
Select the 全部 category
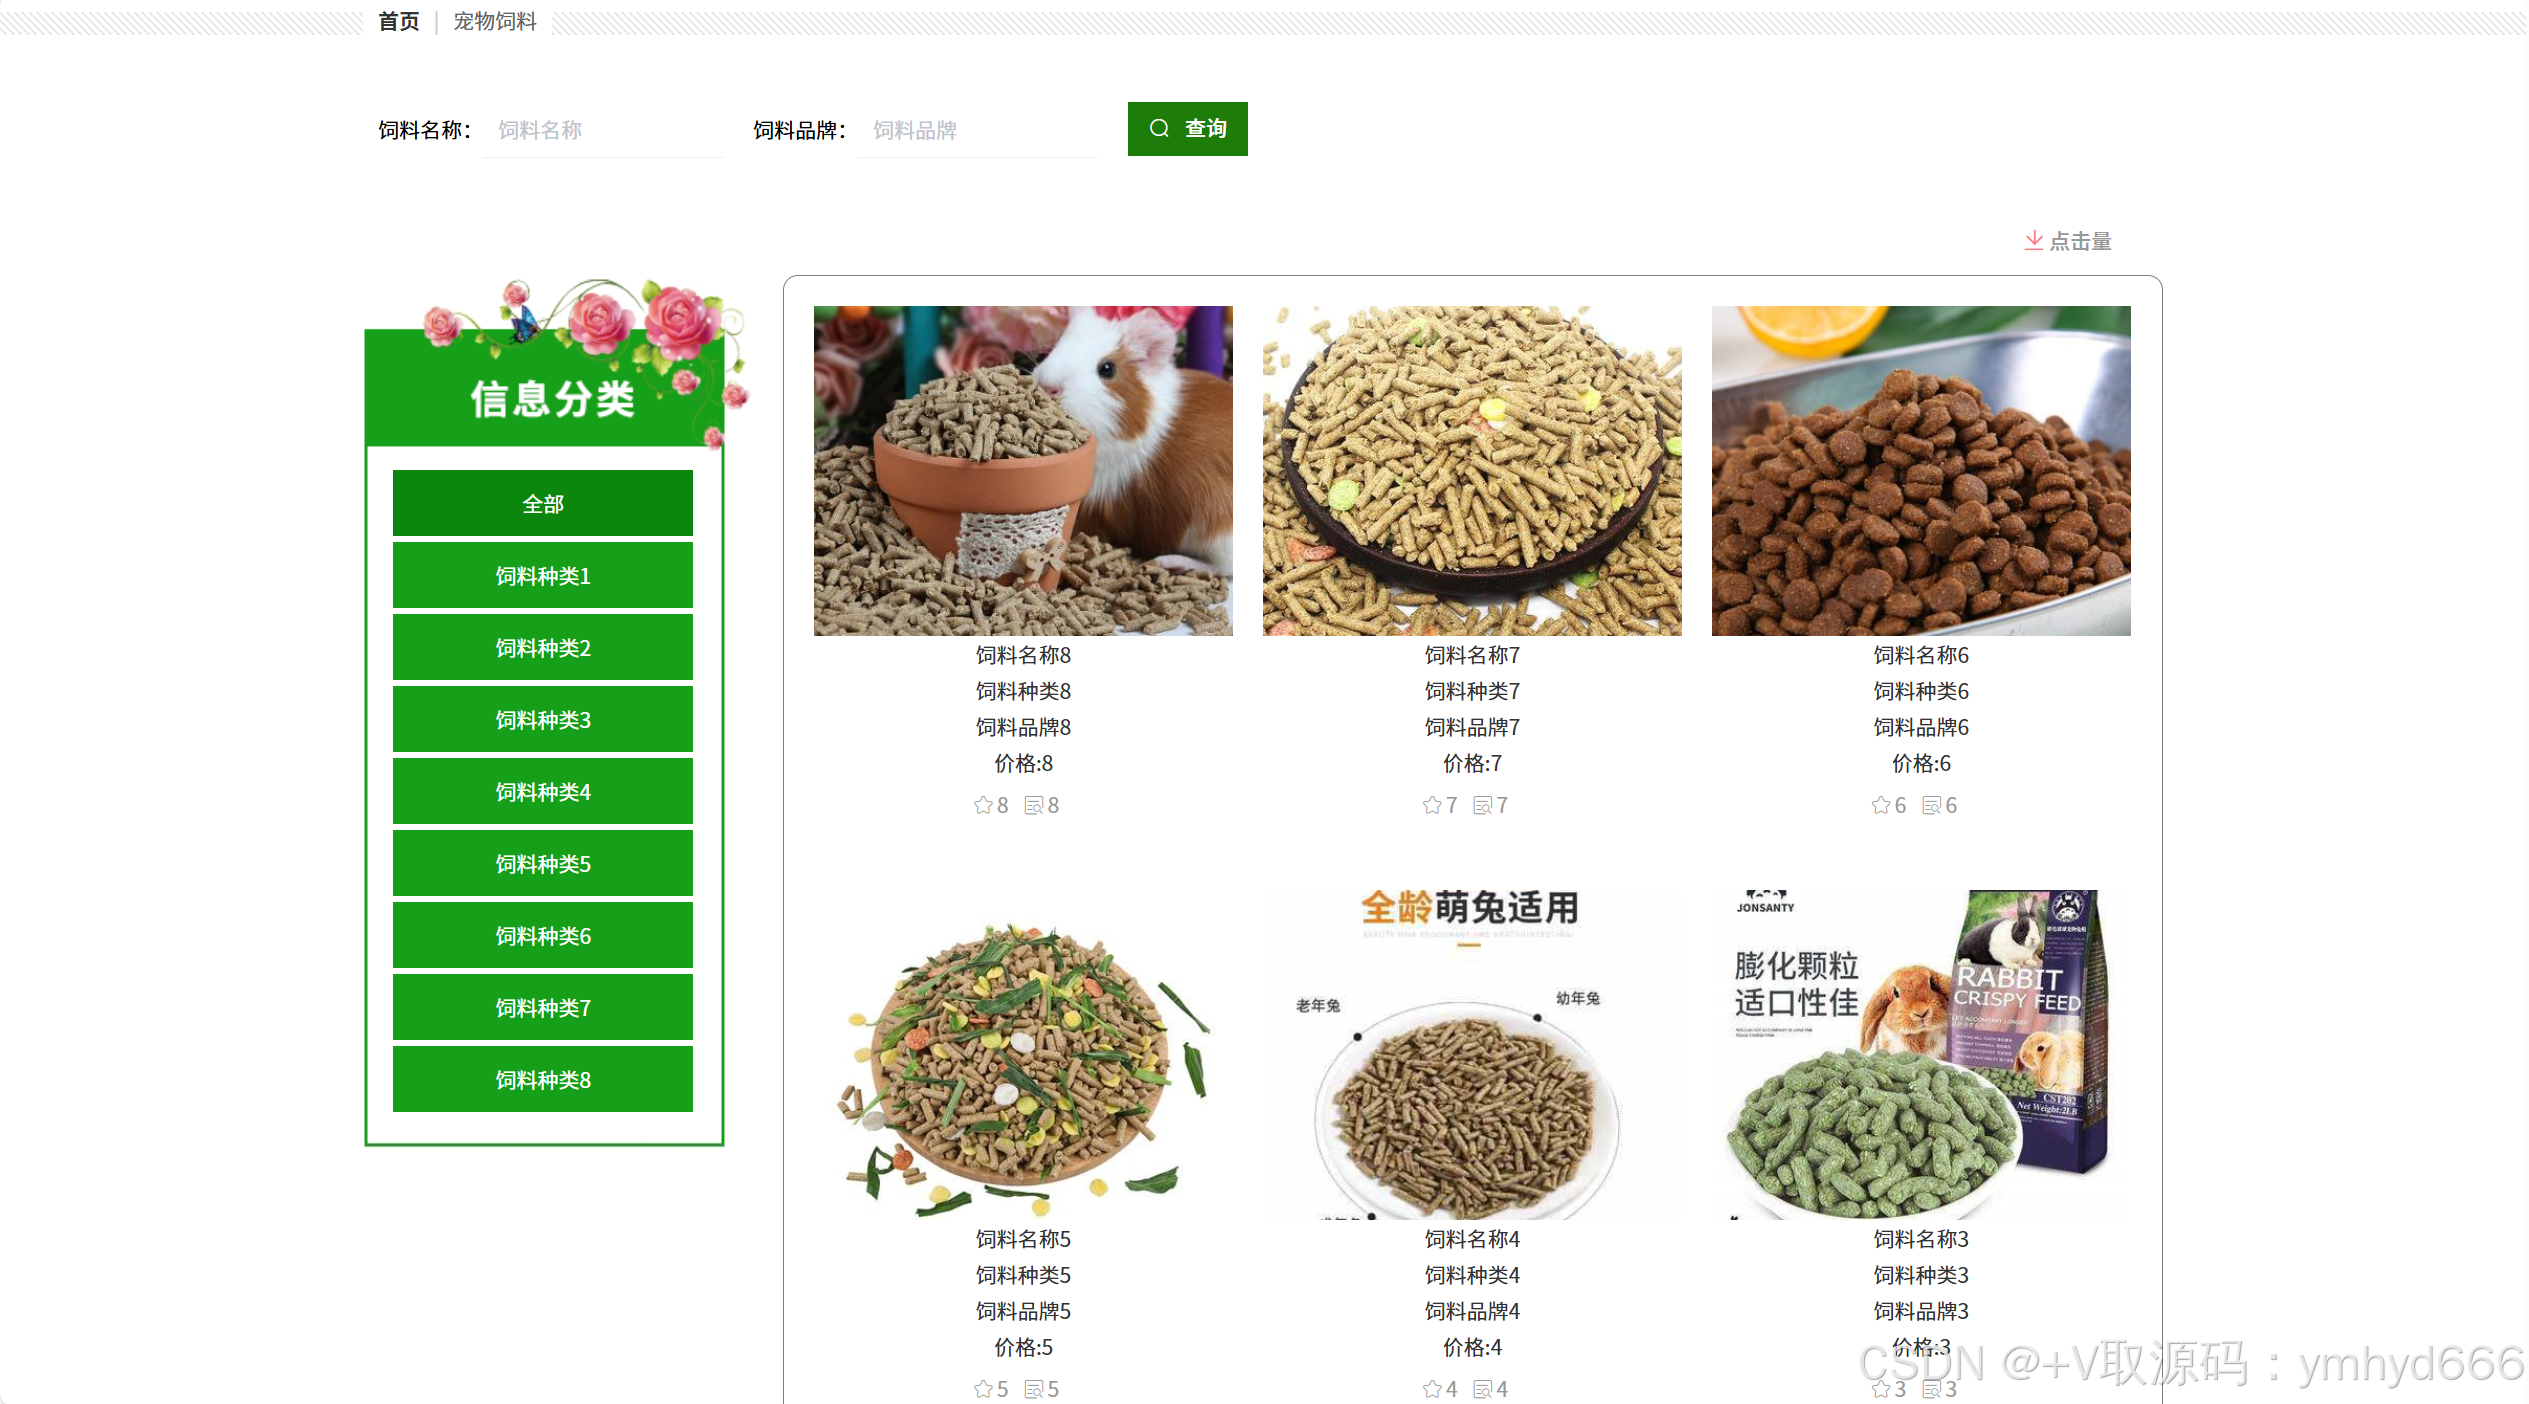pyautogui.click(x=542, y=504)
